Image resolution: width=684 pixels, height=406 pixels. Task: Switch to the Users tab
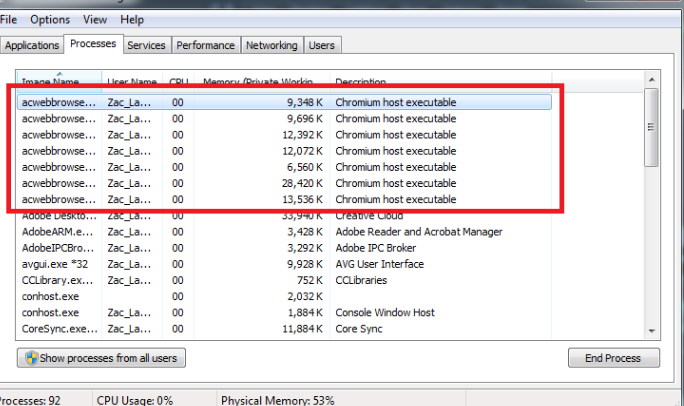pyautogui.click(x=322, y=45)
